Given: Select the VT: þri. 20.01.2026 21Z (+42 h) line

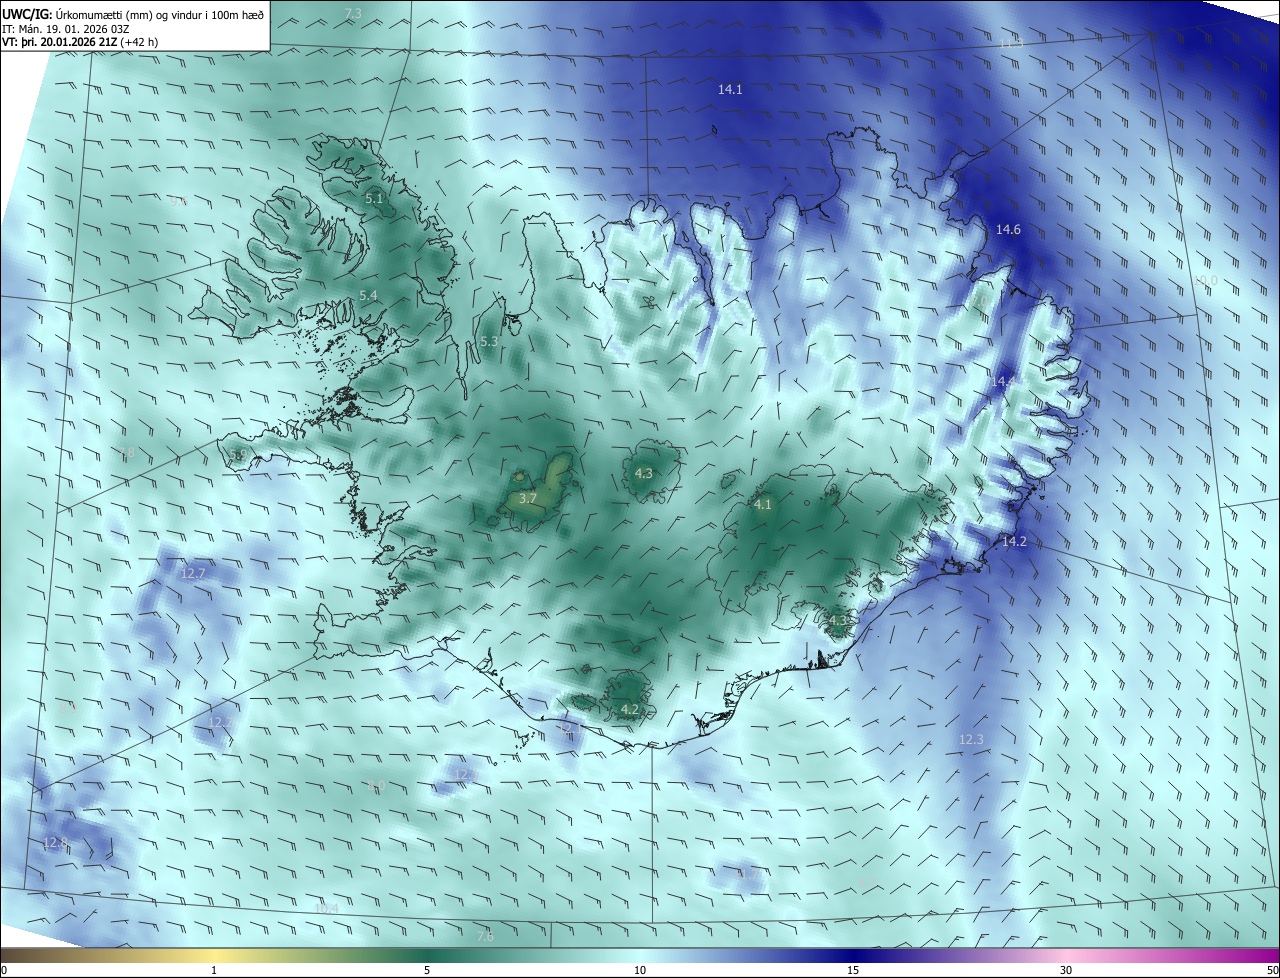Looking at the screenshot, I should pyautogui.click(x=80, y=42).
